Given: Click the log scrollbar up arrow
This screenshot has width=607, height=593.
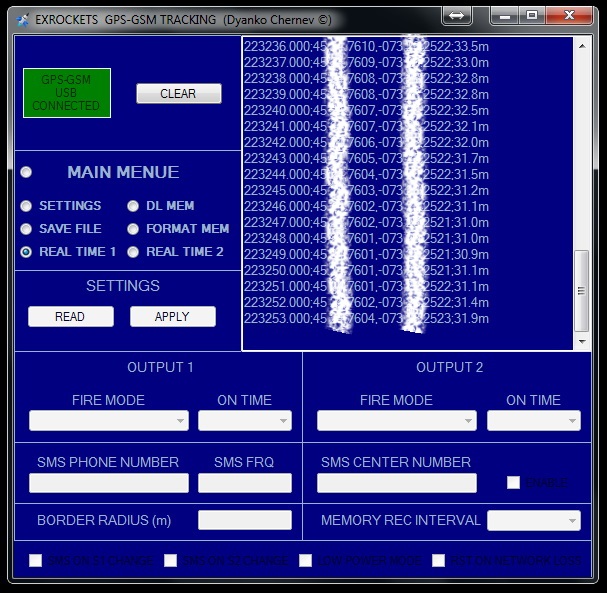Looking at the screenshot, I should click(582, 46).
